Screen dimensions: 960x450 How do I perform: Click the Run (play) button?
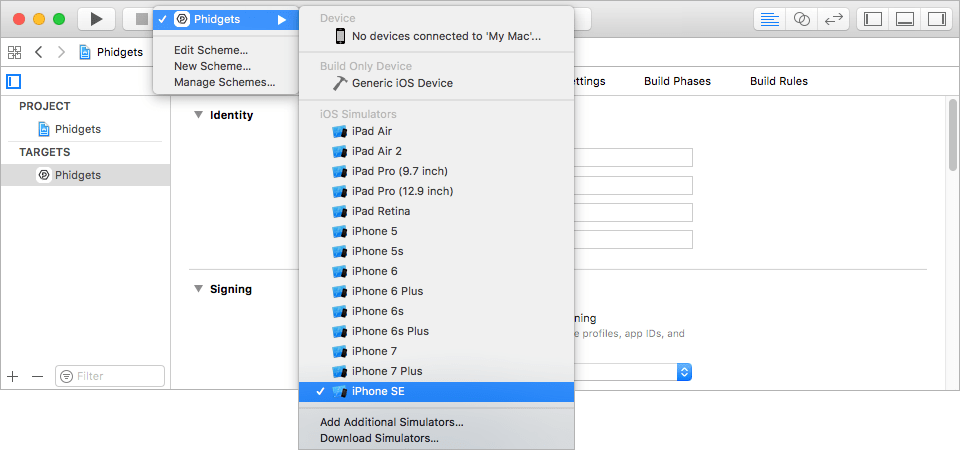(x=96, y=19)
